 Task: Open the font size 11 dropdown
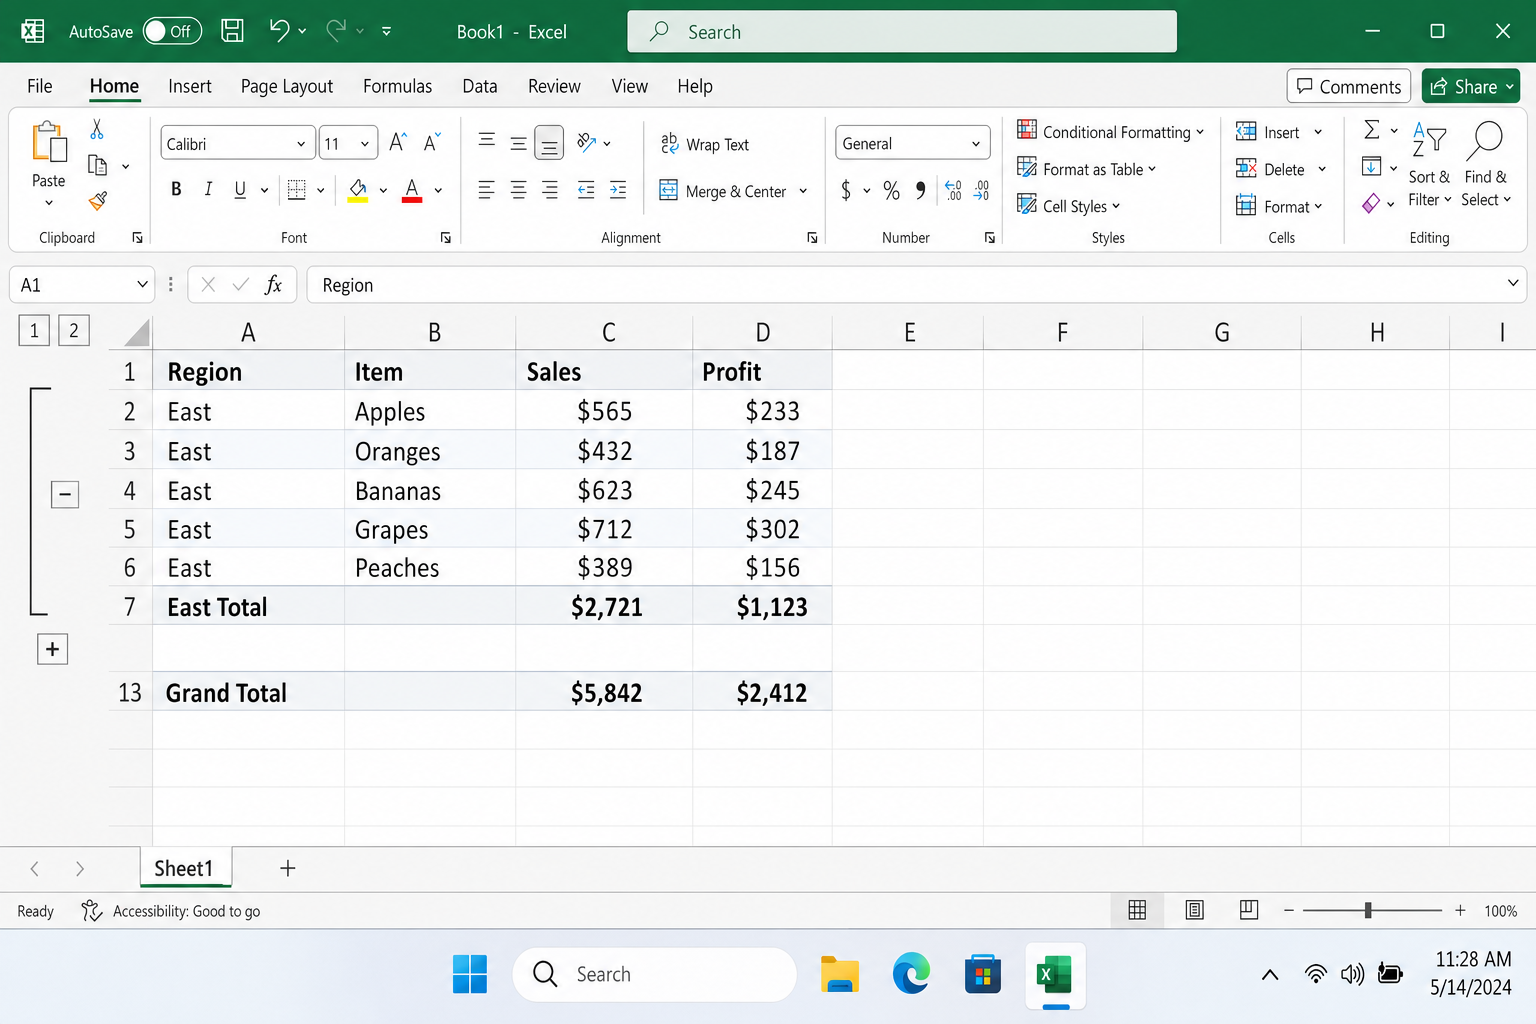tap(365, 144)
